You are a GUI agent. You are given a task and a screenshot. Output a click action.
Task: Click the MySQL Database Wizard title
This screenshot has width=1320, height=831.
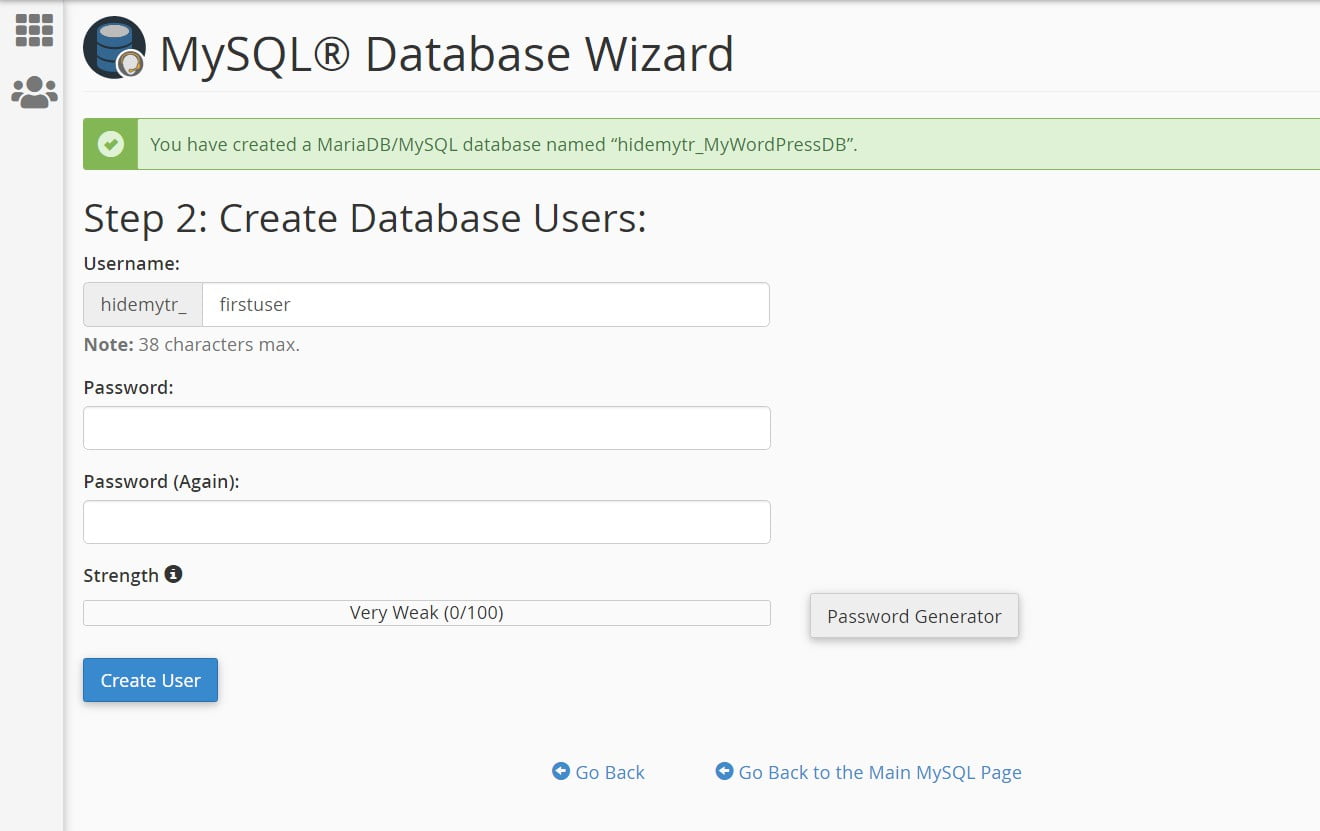(446, 54)
